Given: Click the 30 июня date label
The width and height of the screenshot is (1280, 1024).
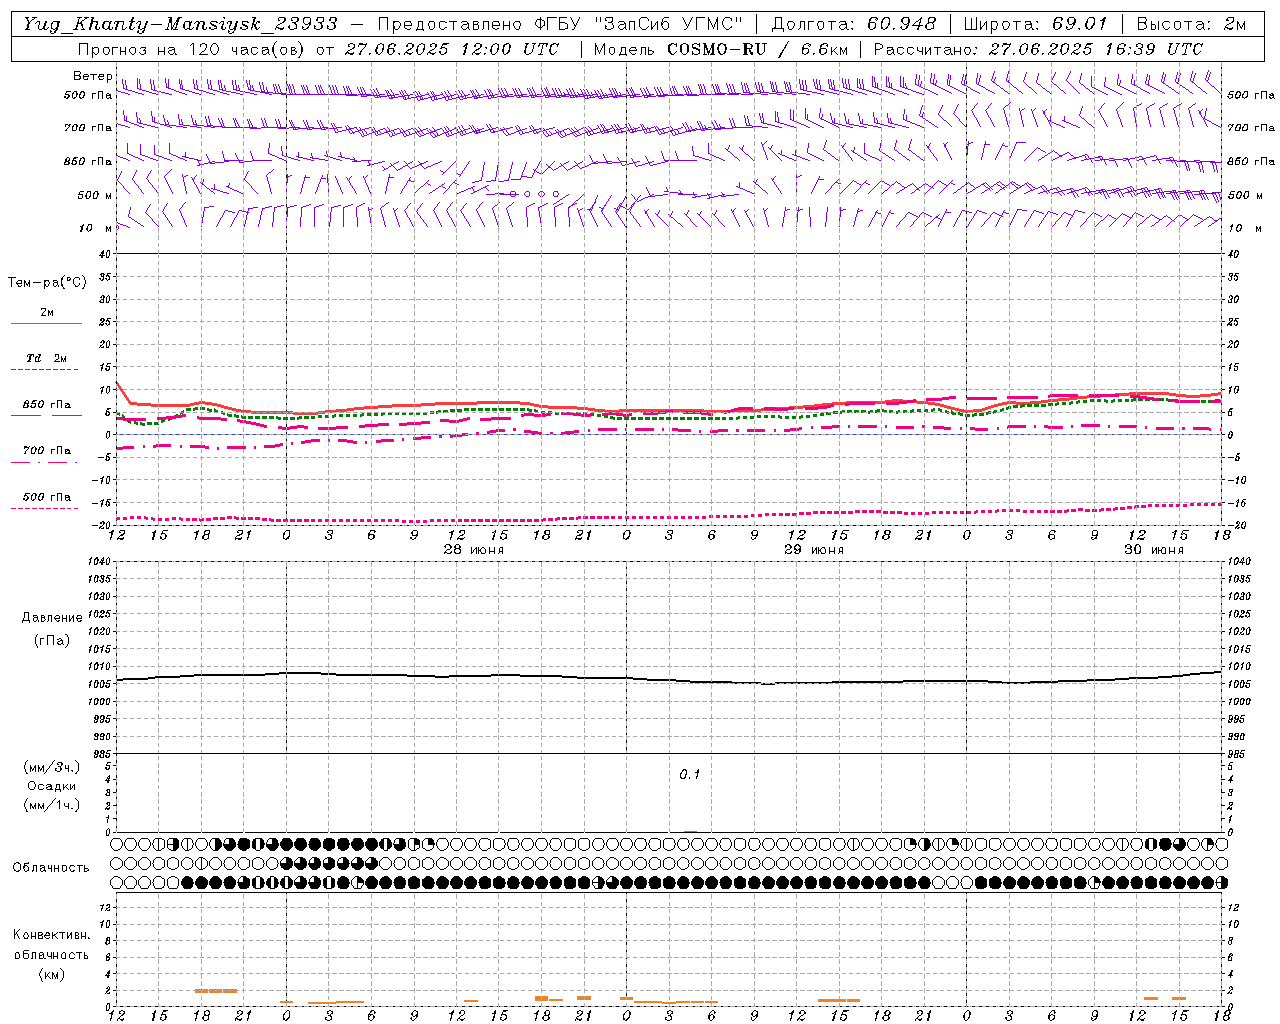Looking at the screenshot, I should 1154,550.
